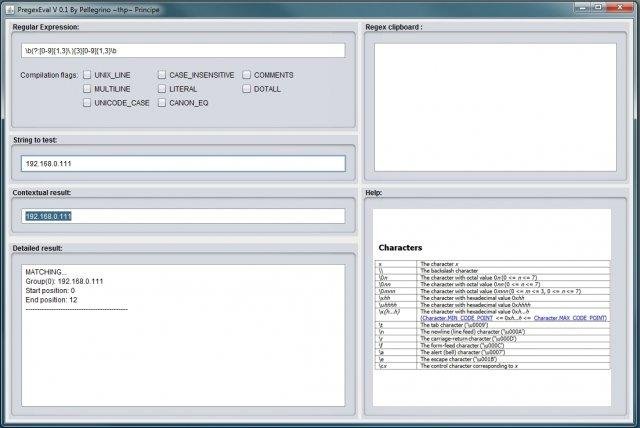
Task: Check the LITERAL compilation flag
Action: coord(162,89)
